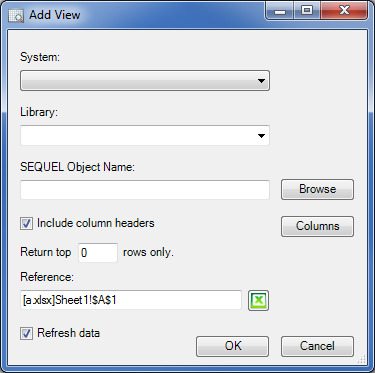Click the Return top rows number field

[98, 253]
